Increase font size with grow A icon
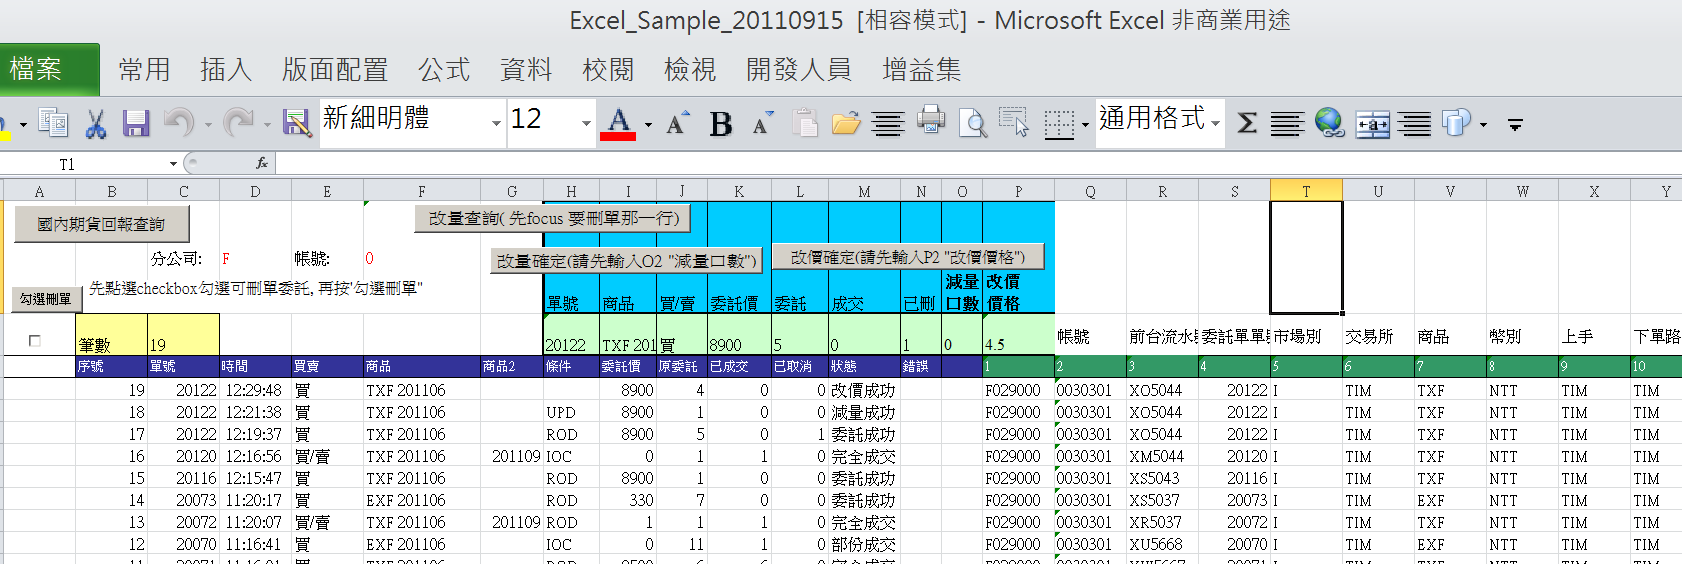Viewport: 1682px width, 564px height. click(677, 123)
